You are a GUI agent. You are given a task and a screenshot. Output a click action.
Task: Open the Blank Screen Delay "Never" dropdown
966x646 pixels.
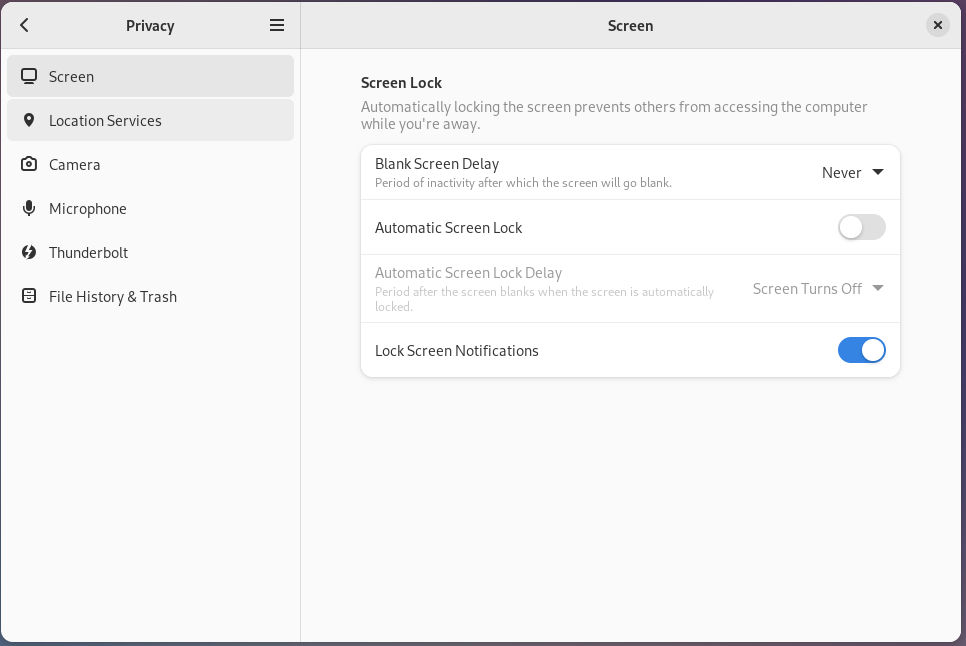point(852,173)
